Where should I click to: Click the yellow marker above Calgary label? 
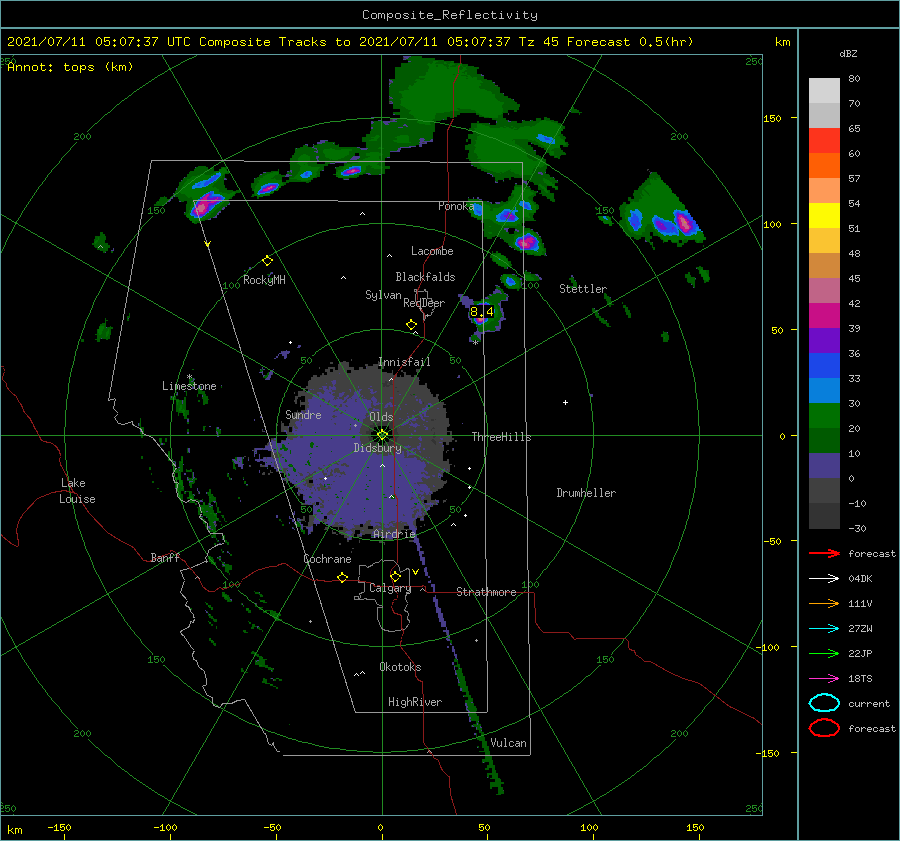pos(395,576)
